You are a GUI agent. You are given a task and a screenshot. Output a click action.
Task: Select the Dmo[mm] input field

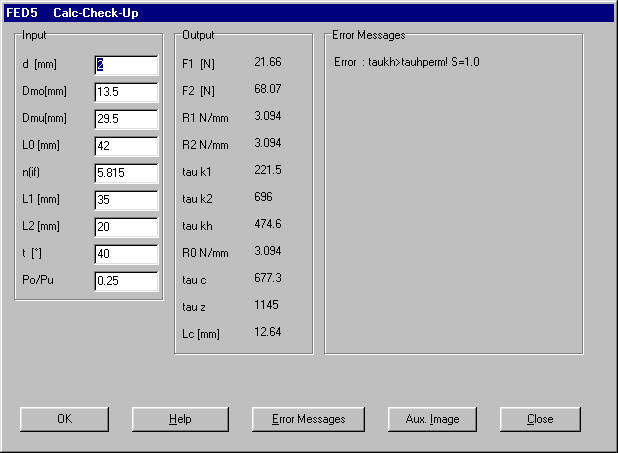[126, 92]
